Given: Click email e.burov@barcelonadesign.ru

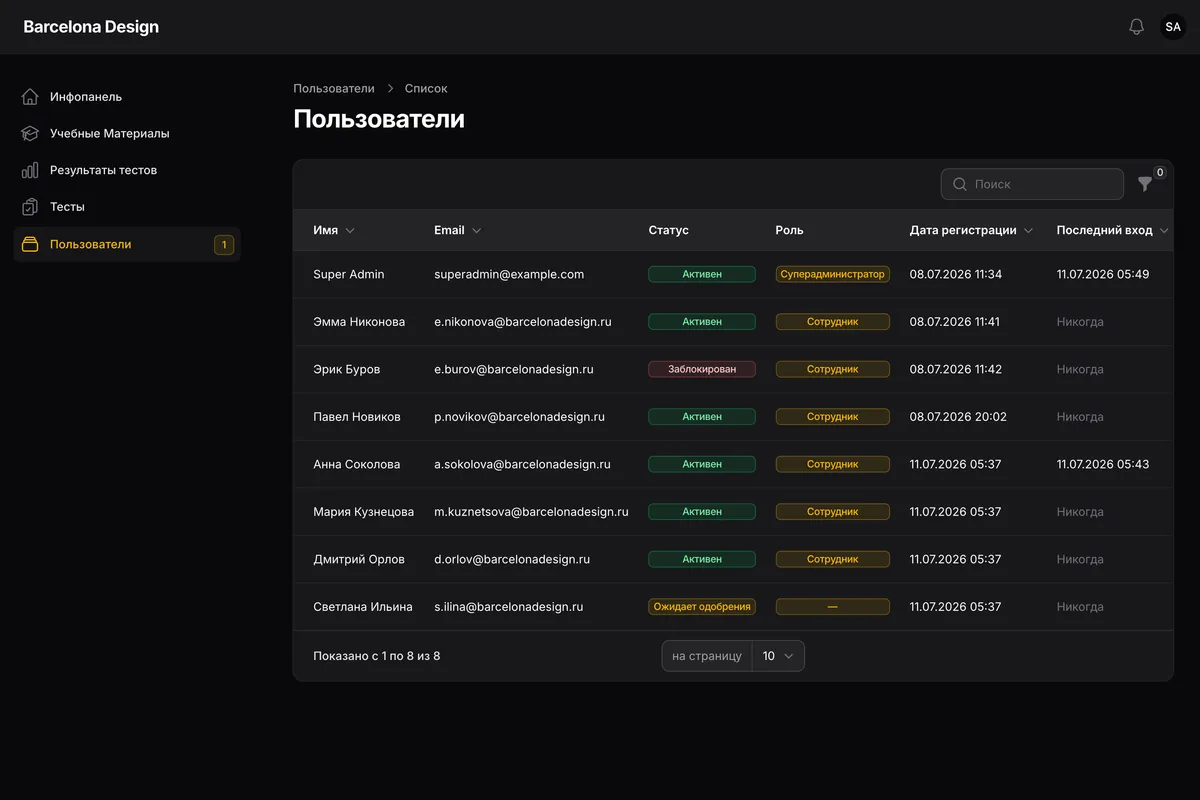Looking at the screenshot, I should [x=514, y=369].
